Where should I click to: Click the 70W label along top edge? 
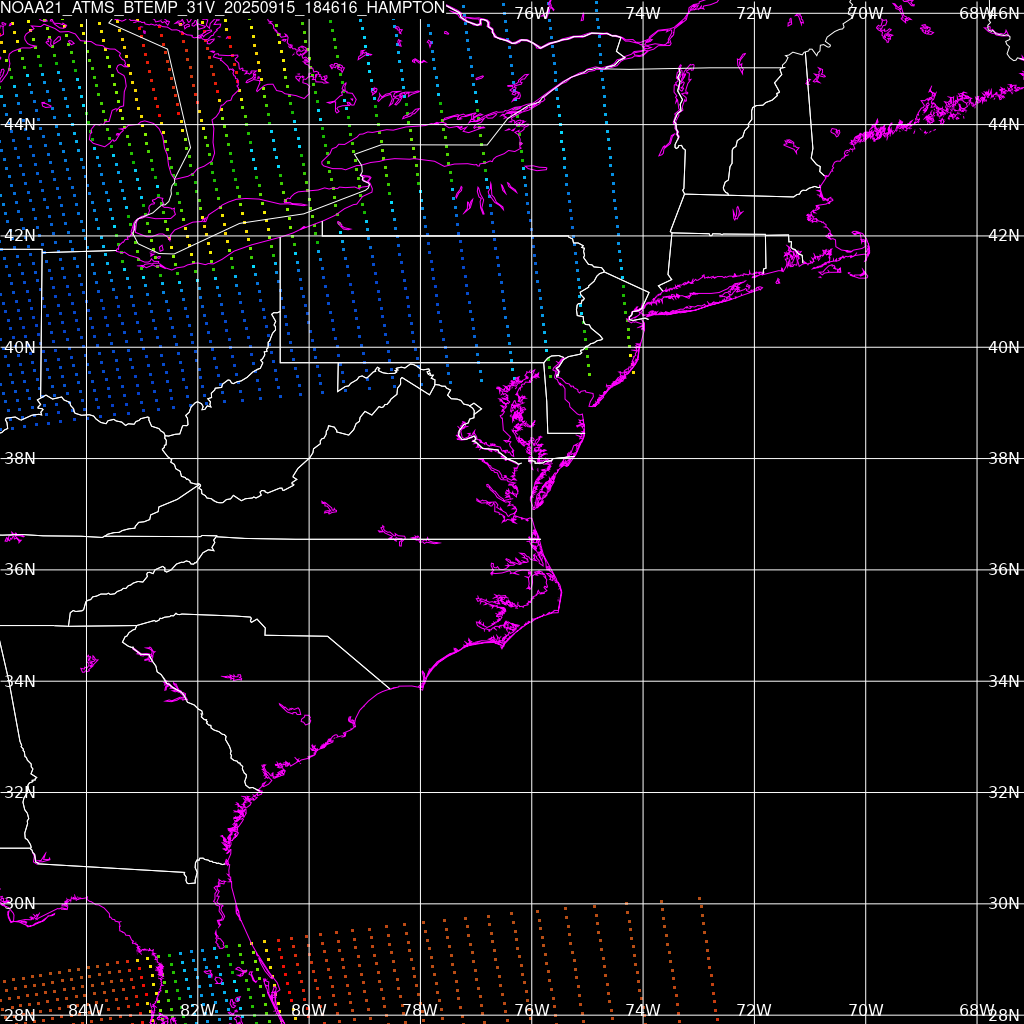[x=865, y=13]
